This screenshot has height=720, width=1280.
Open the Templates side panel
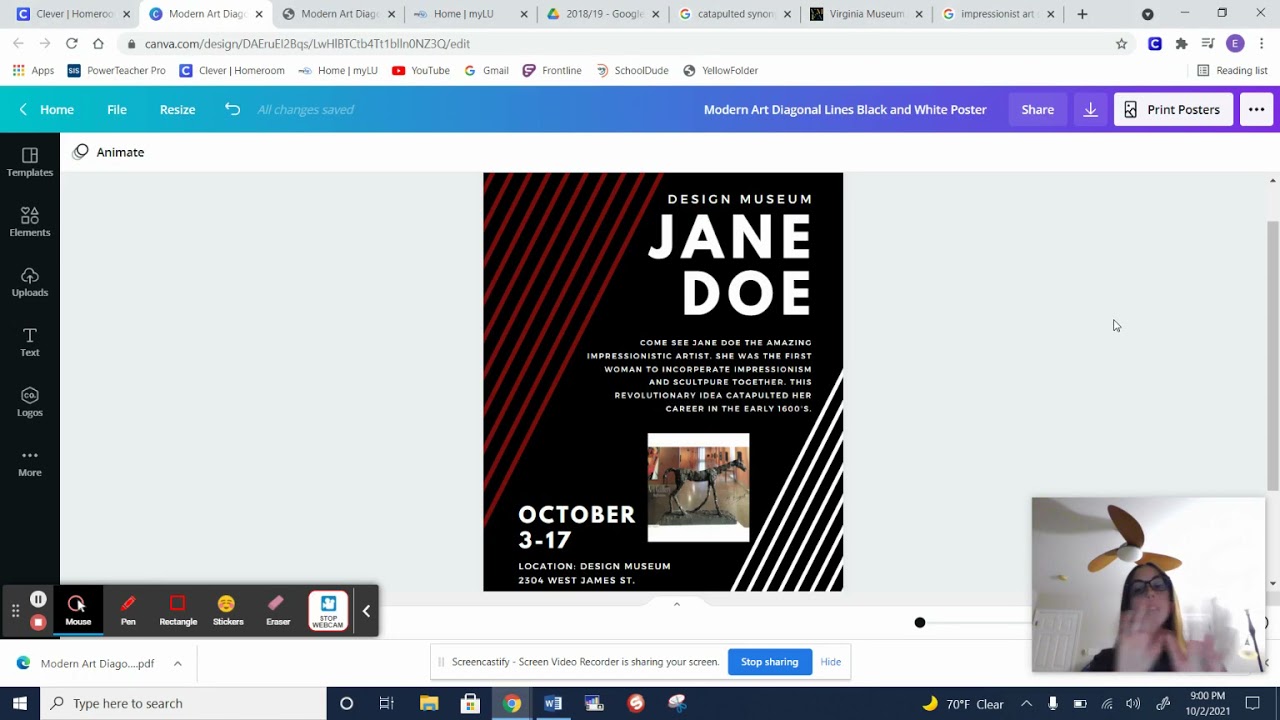coord(30,162)
